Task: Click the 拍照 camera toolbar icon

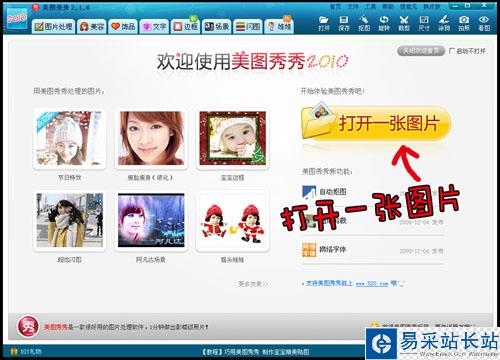Action: click(x=464, y=23)
